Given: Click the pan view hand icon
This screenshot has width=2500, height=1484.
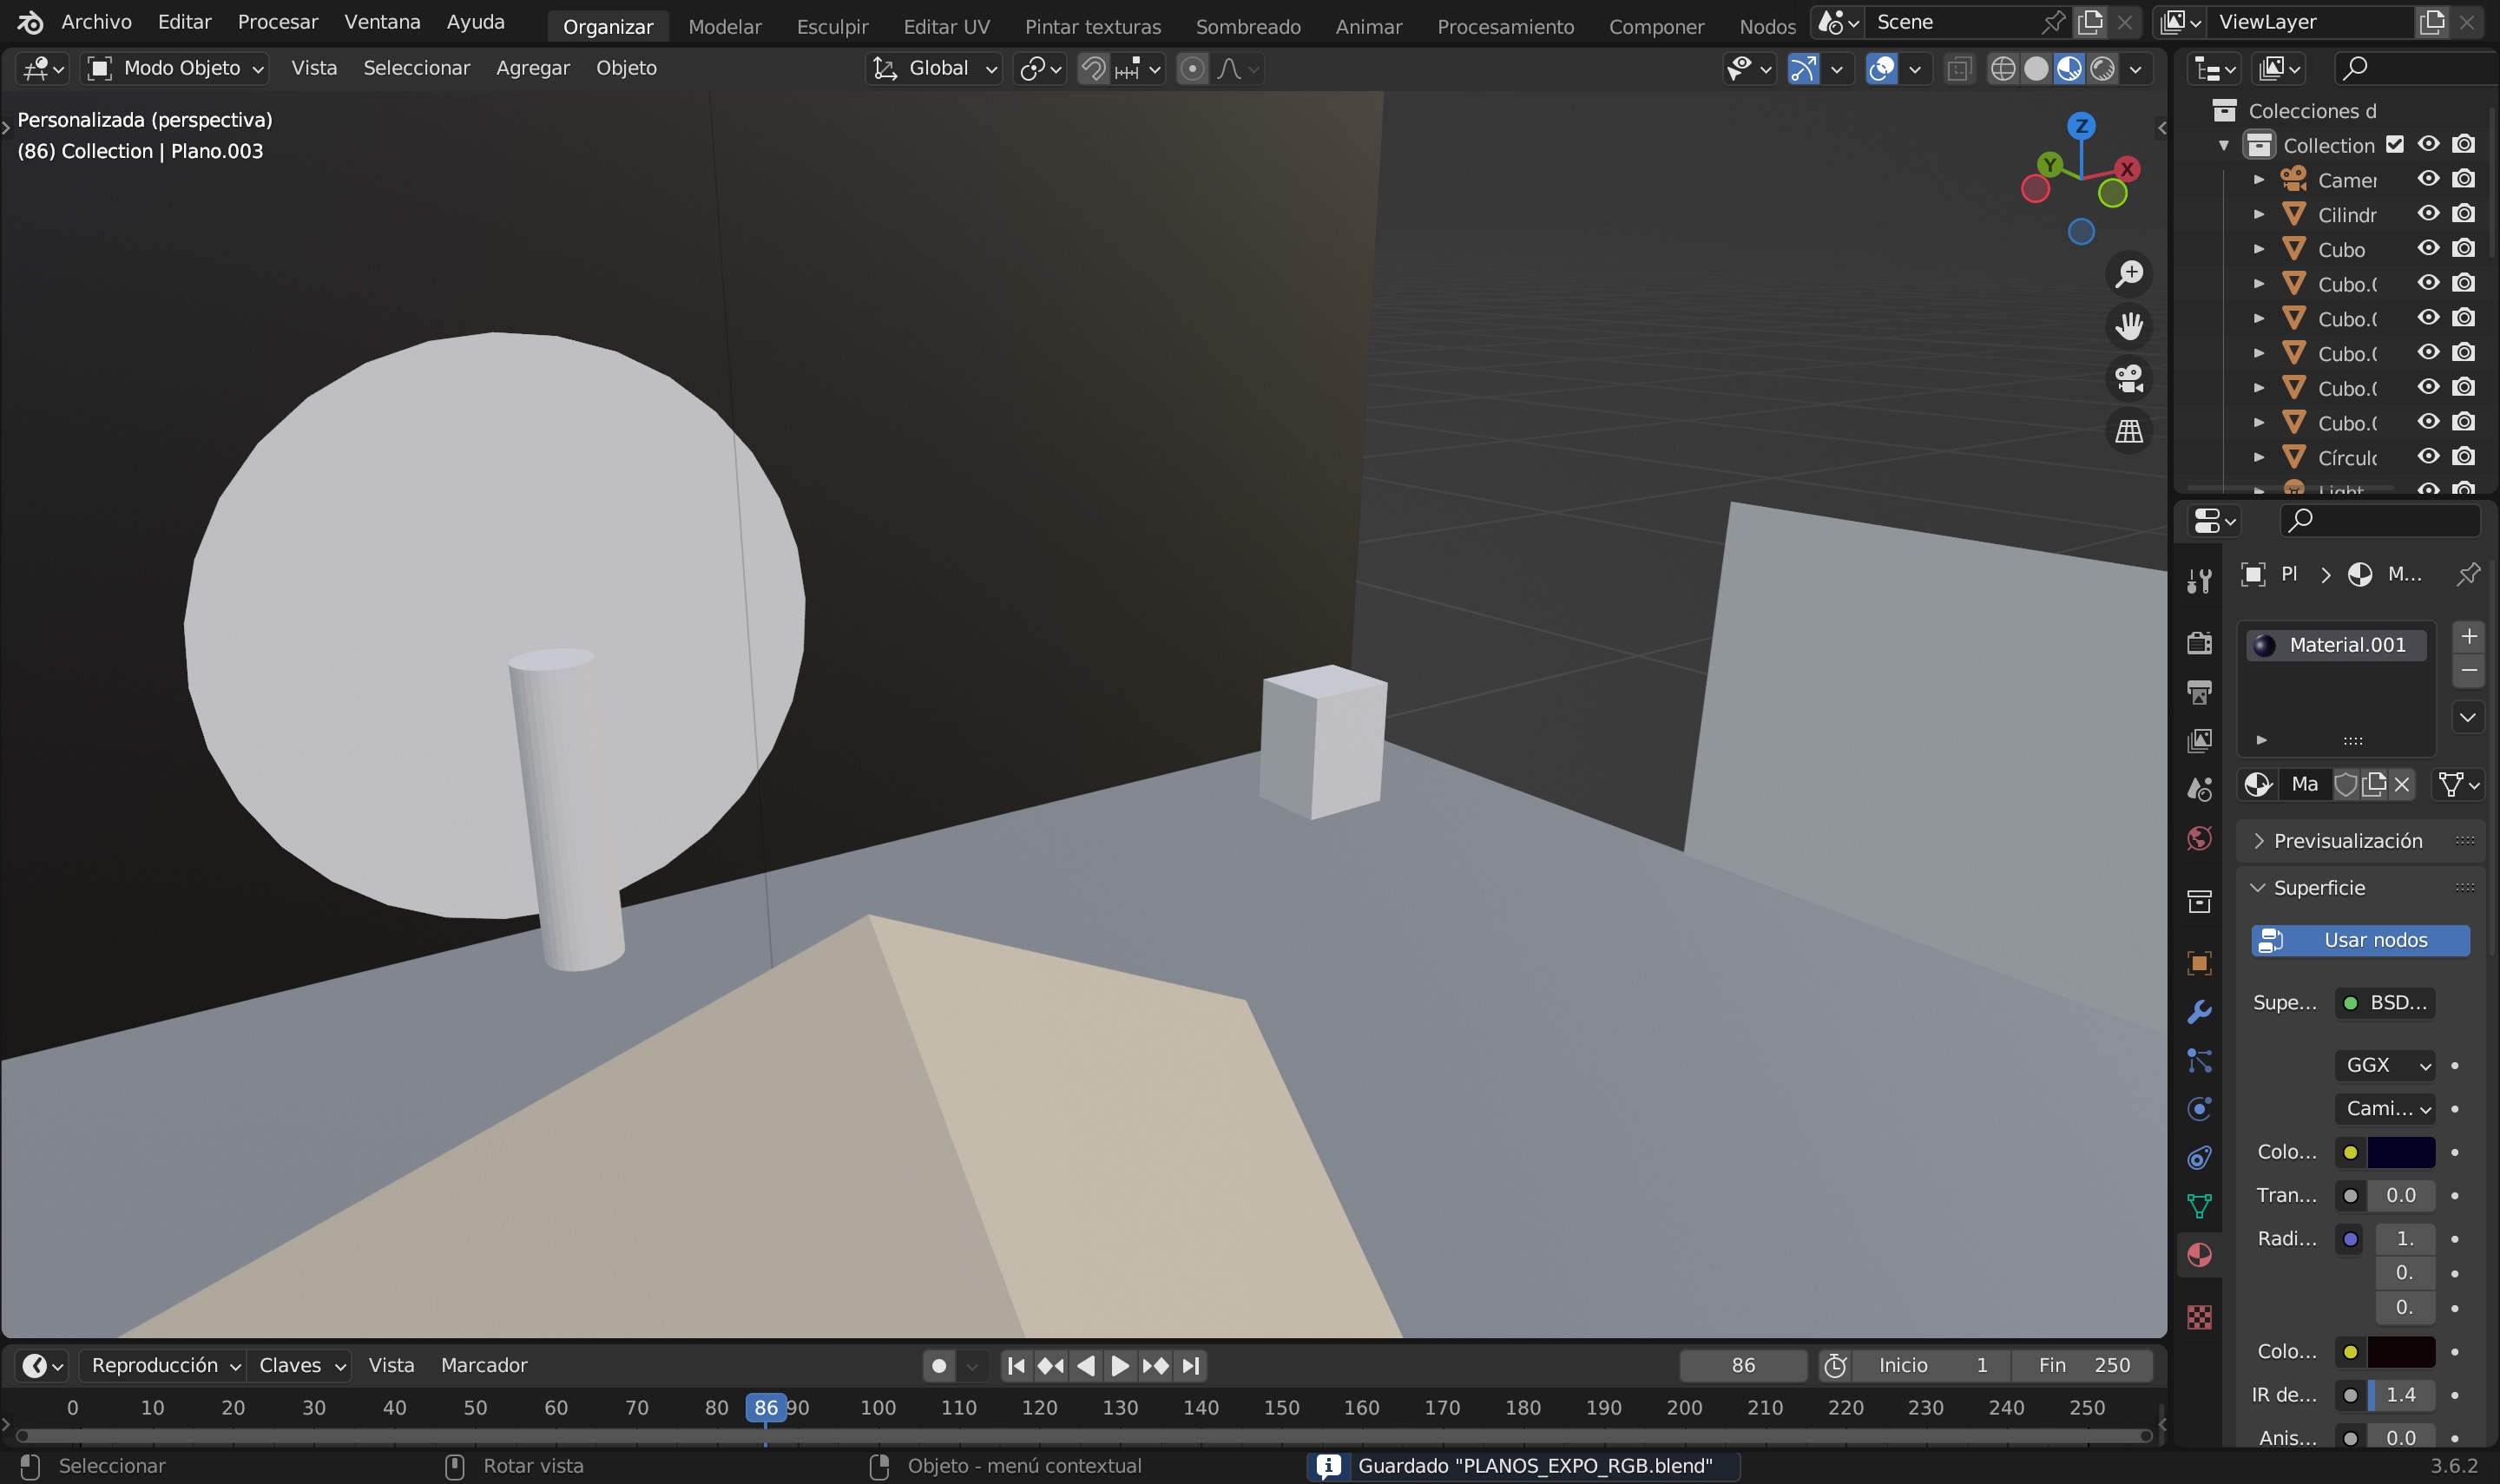Looking at the screenshot, I should 2129,326.
